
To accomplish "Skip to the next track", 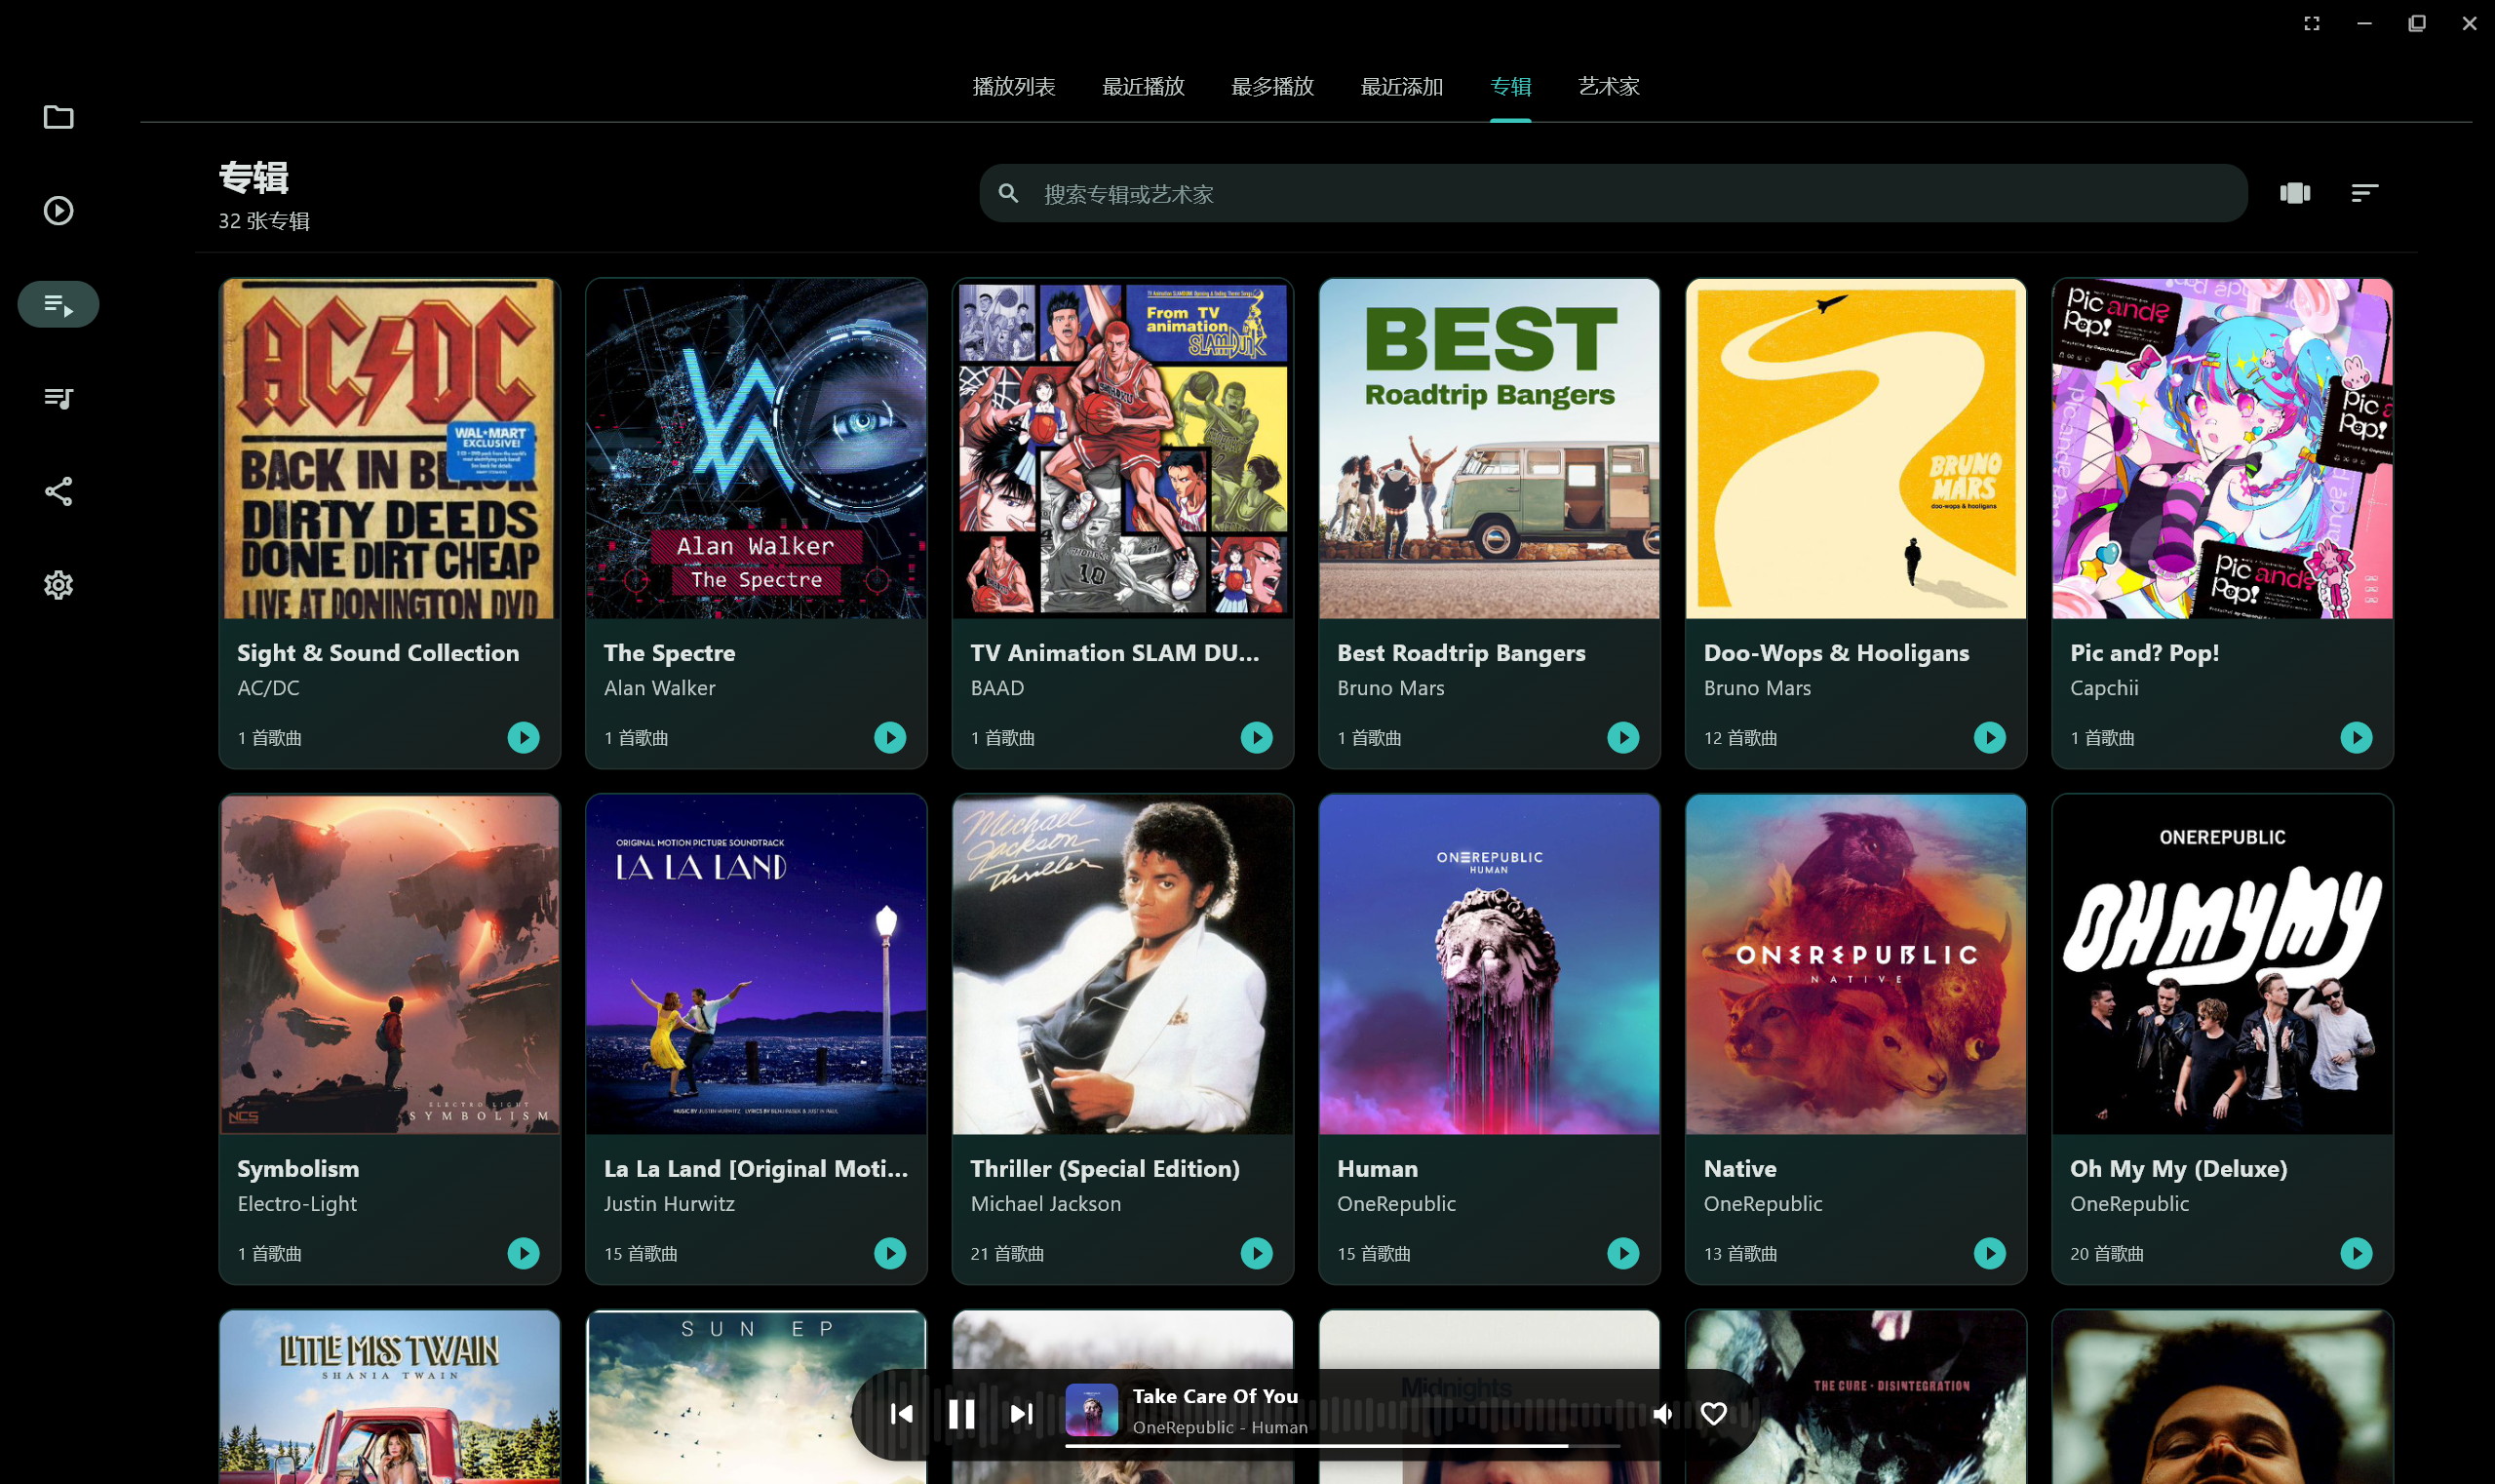I will tap(1021, 1413).
